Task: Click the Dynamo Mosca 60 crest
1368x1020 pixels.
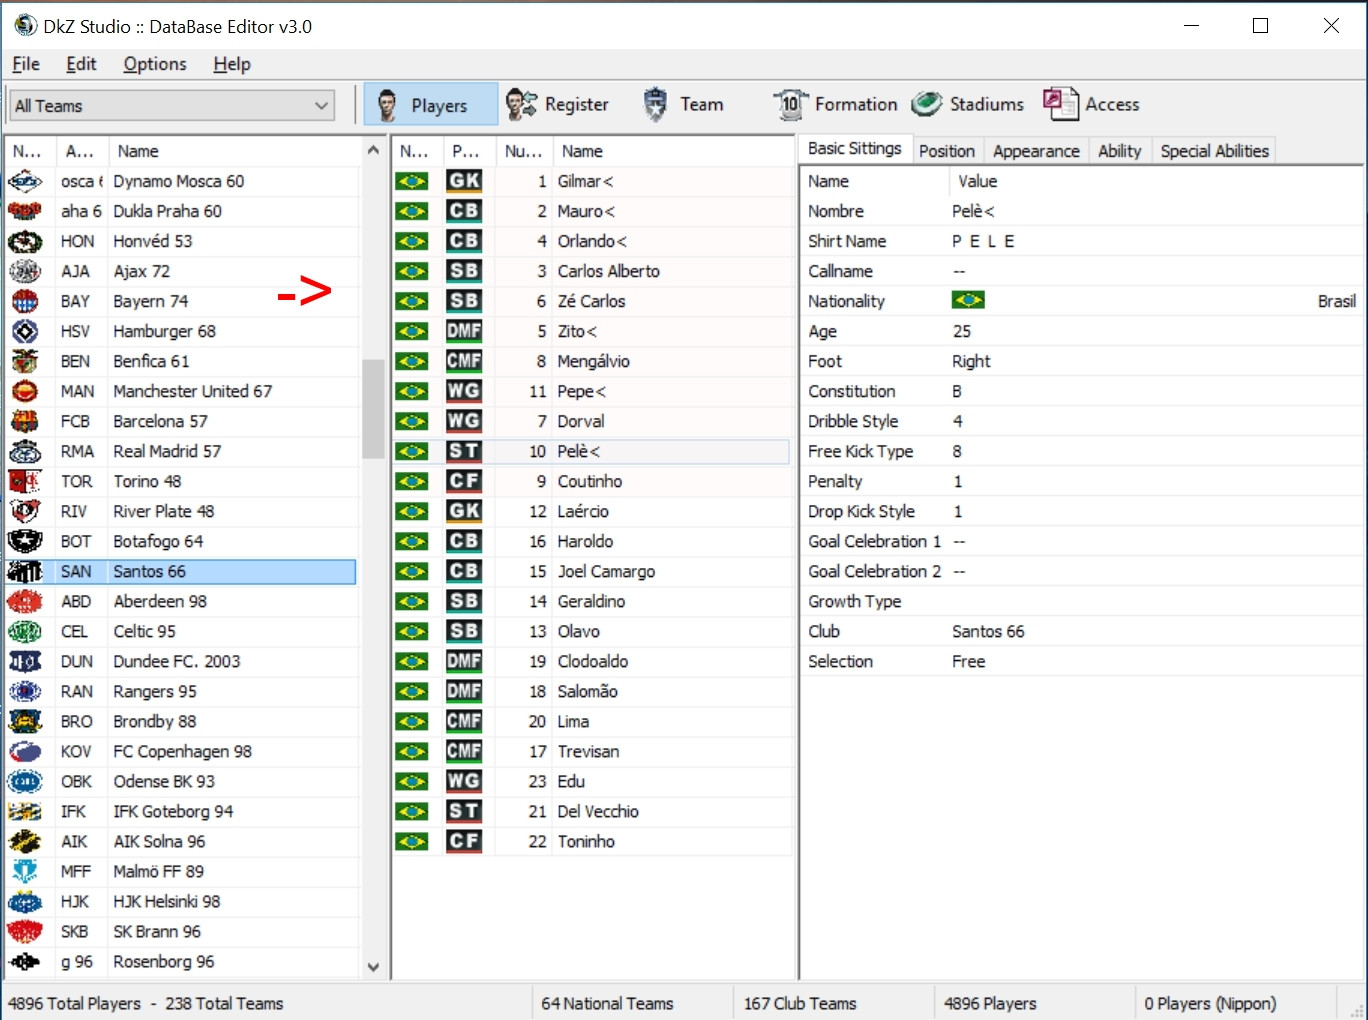Action: [25, 181]
